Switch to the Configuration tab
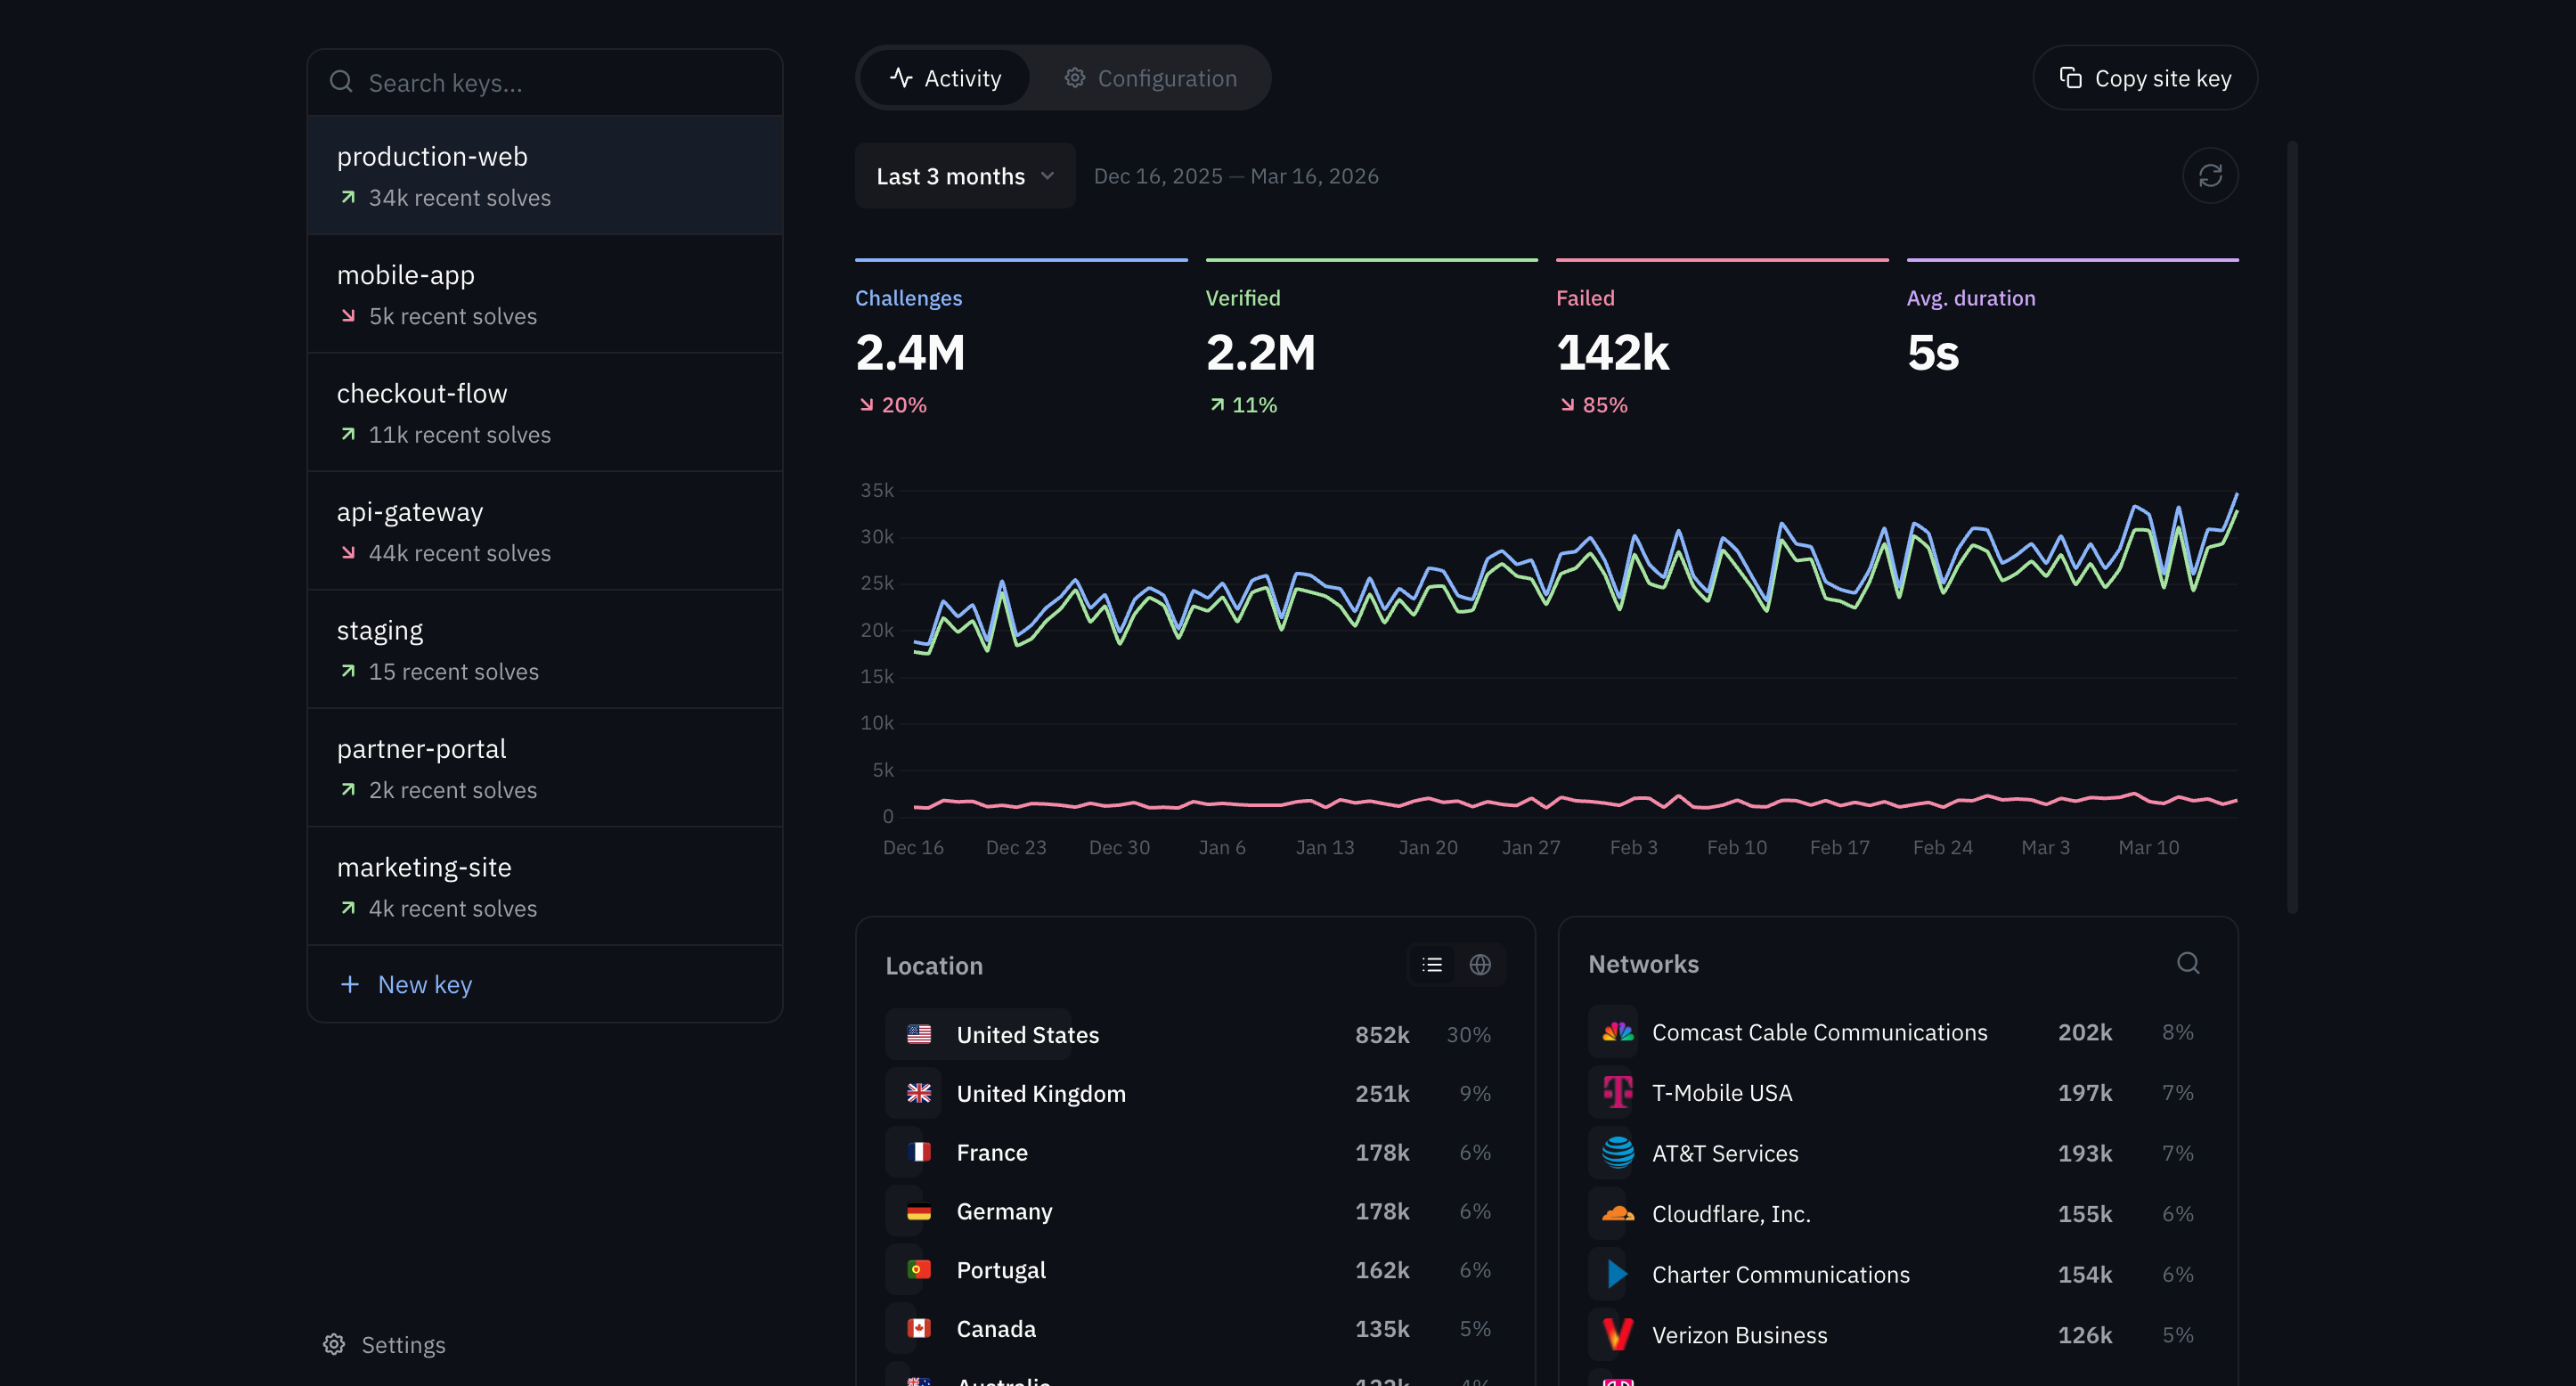This screenshot has width=2576, height=1386. [1150, 77]
